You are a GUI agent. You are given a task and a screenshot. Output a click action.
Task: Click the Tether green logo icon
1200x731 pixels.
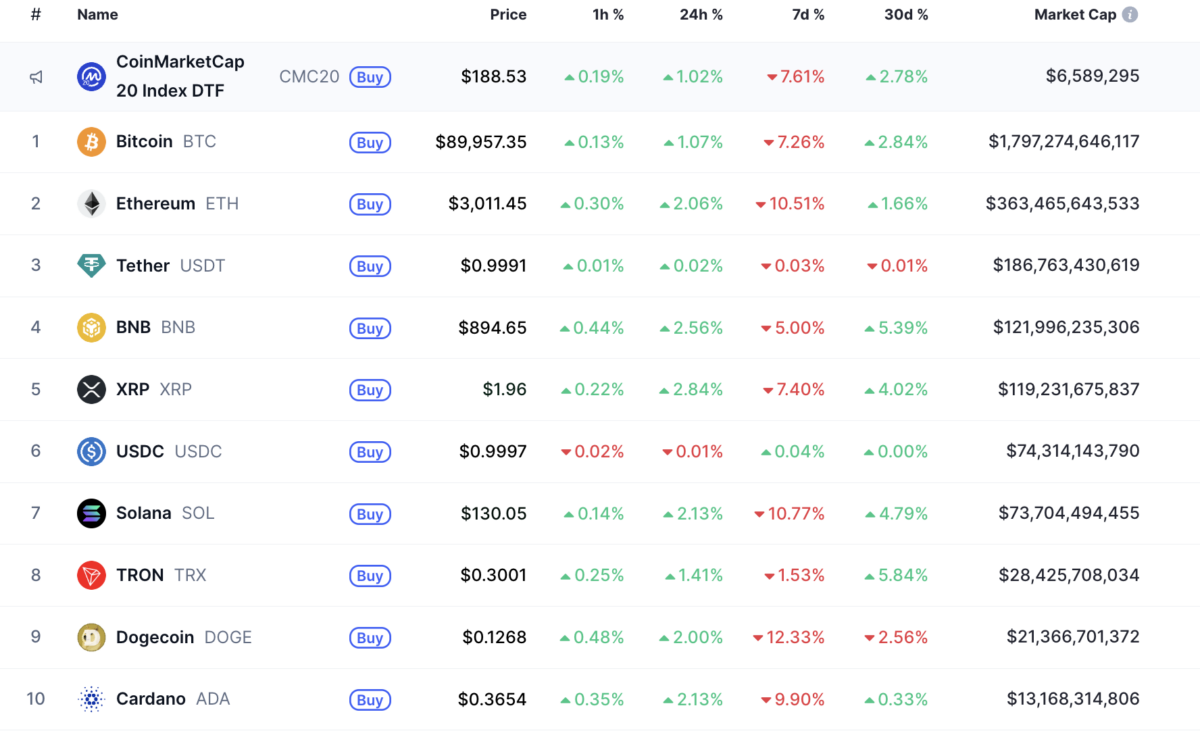pos(91,266)
